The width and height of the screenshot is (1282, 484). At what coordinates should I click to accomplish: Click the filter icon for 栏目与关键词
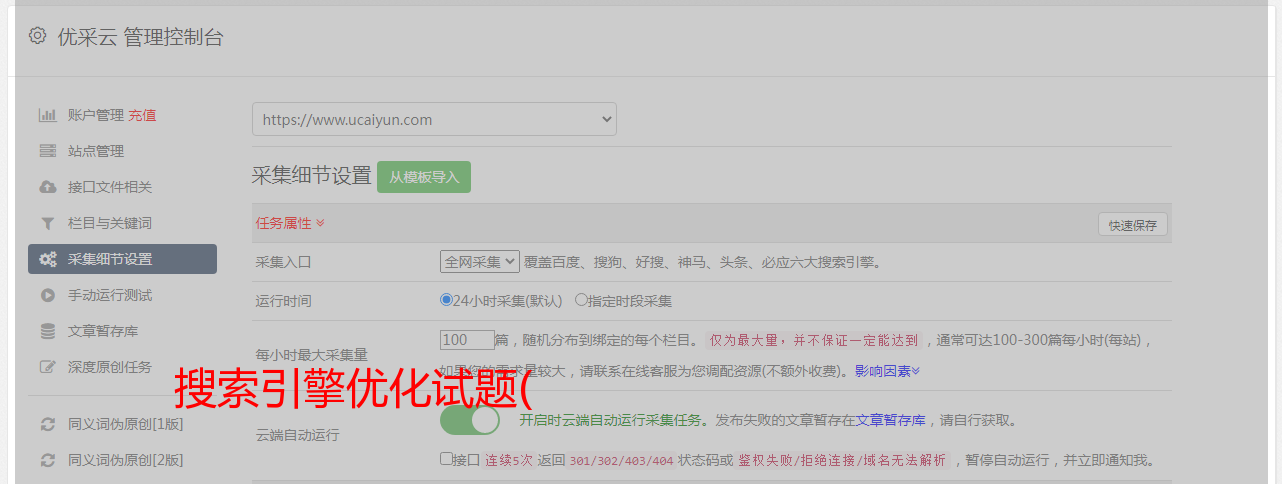tap(47, 223)
